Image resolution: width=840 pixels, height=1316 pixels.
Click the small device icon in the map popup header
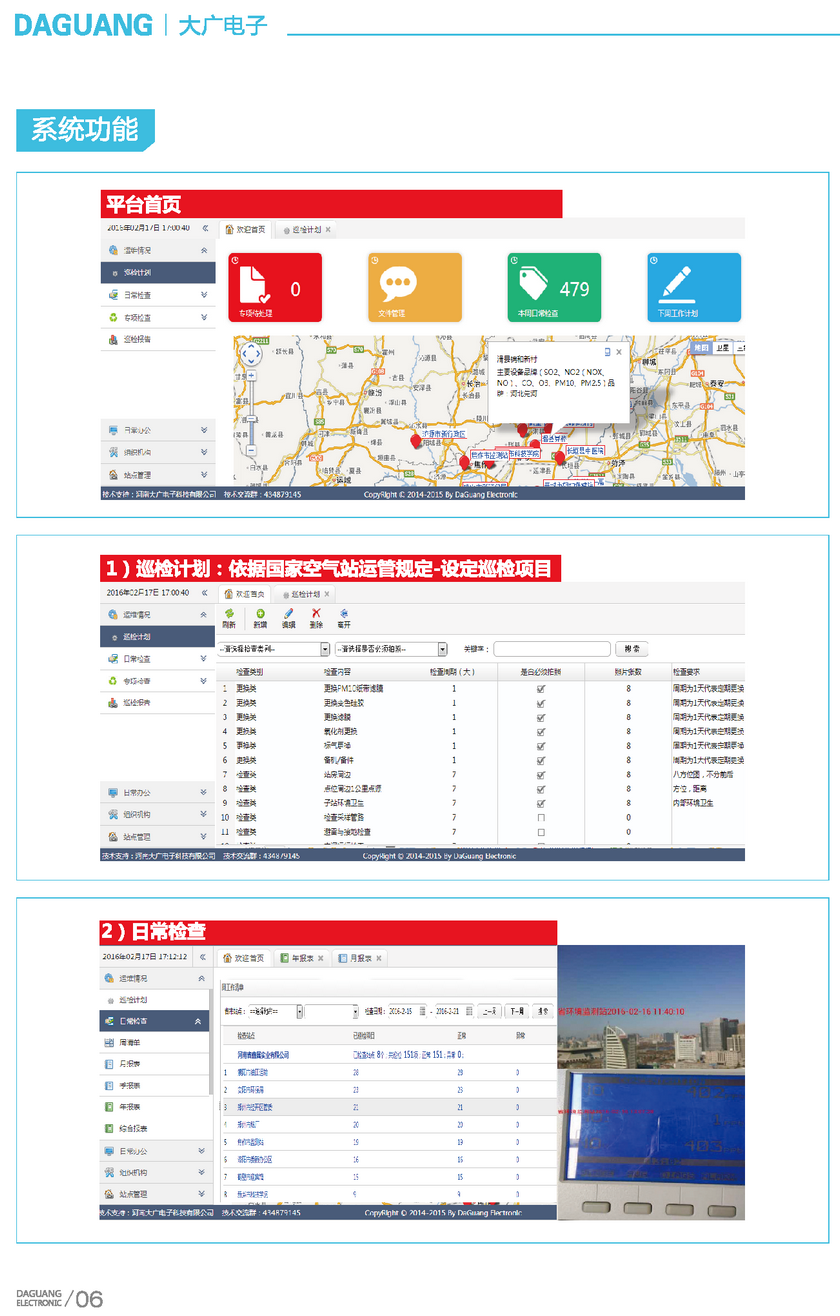tap(606, 352)
